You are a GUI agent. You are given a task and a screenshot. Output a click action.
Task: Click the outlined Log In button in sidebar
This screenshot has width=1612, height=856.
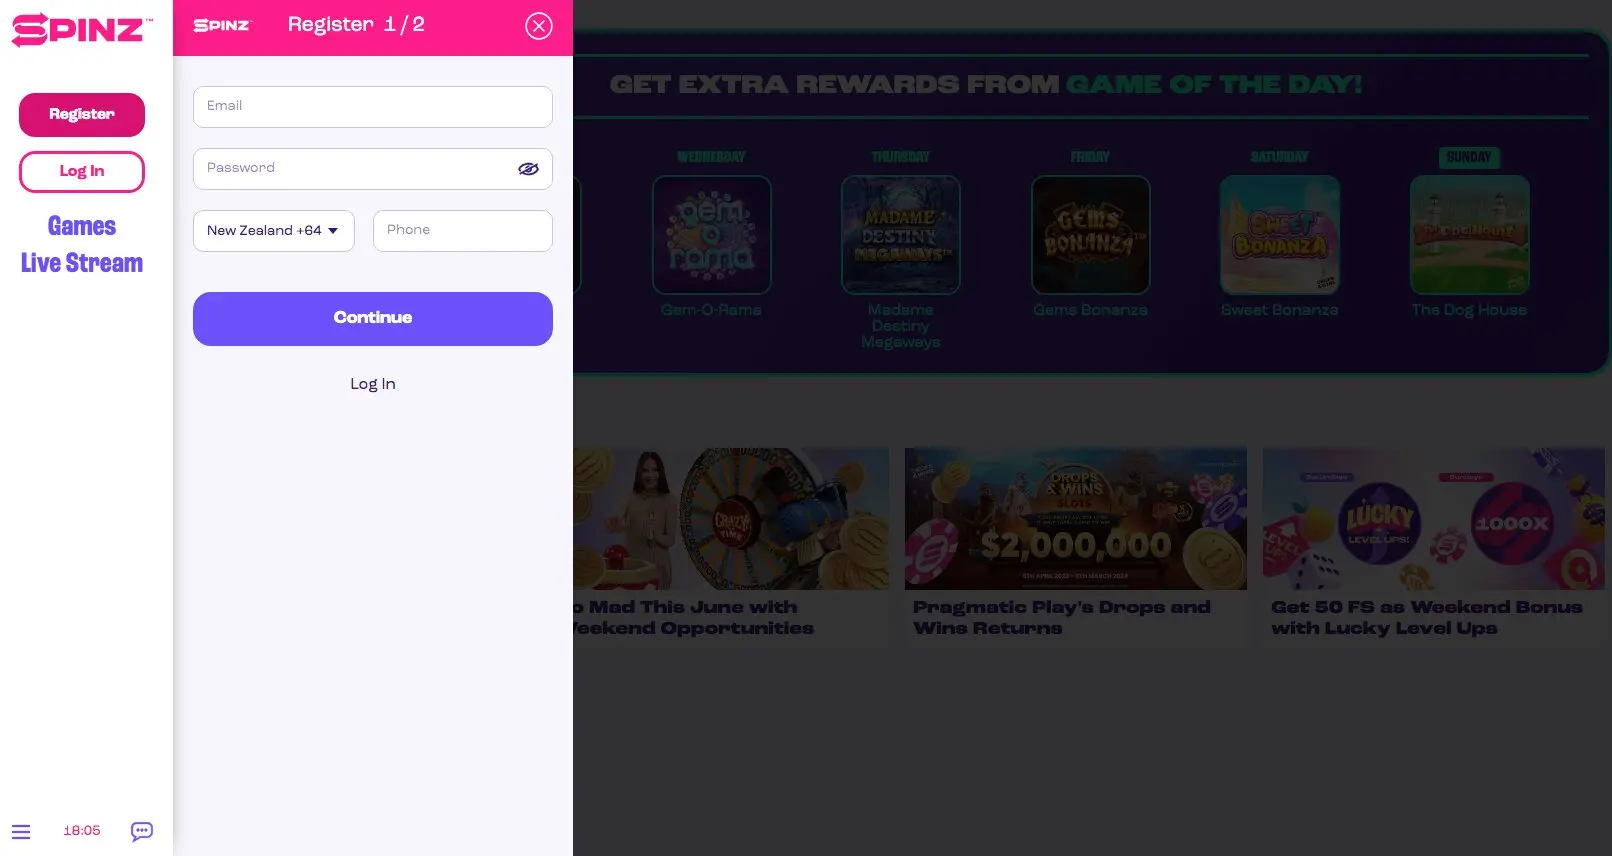pos(82,172)
